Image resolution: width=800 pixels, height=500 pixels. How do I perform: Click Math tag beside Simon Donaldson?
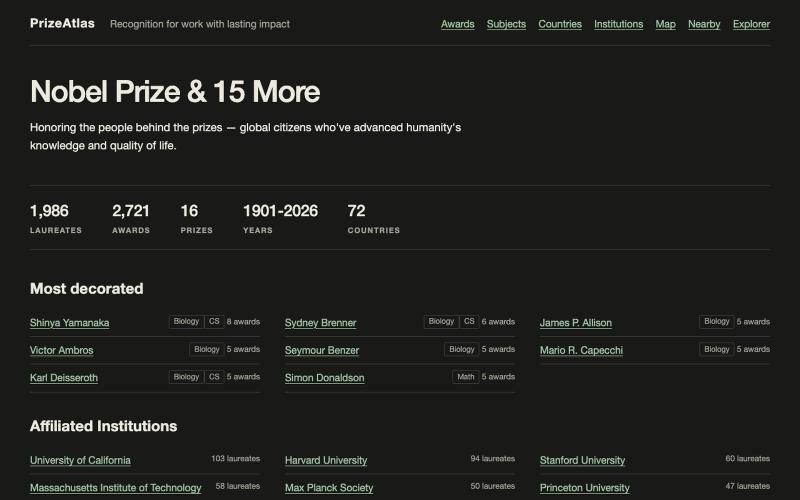[x=466, y=377]
